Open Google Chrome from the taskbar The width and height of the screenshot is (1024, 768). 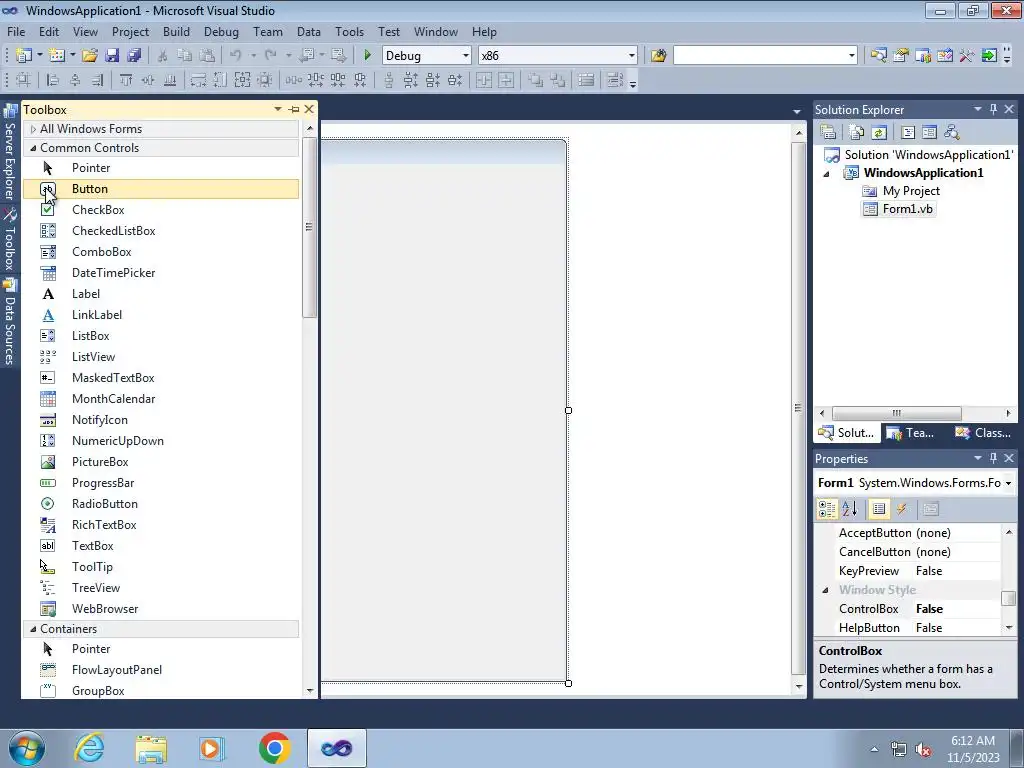[274, 748]
